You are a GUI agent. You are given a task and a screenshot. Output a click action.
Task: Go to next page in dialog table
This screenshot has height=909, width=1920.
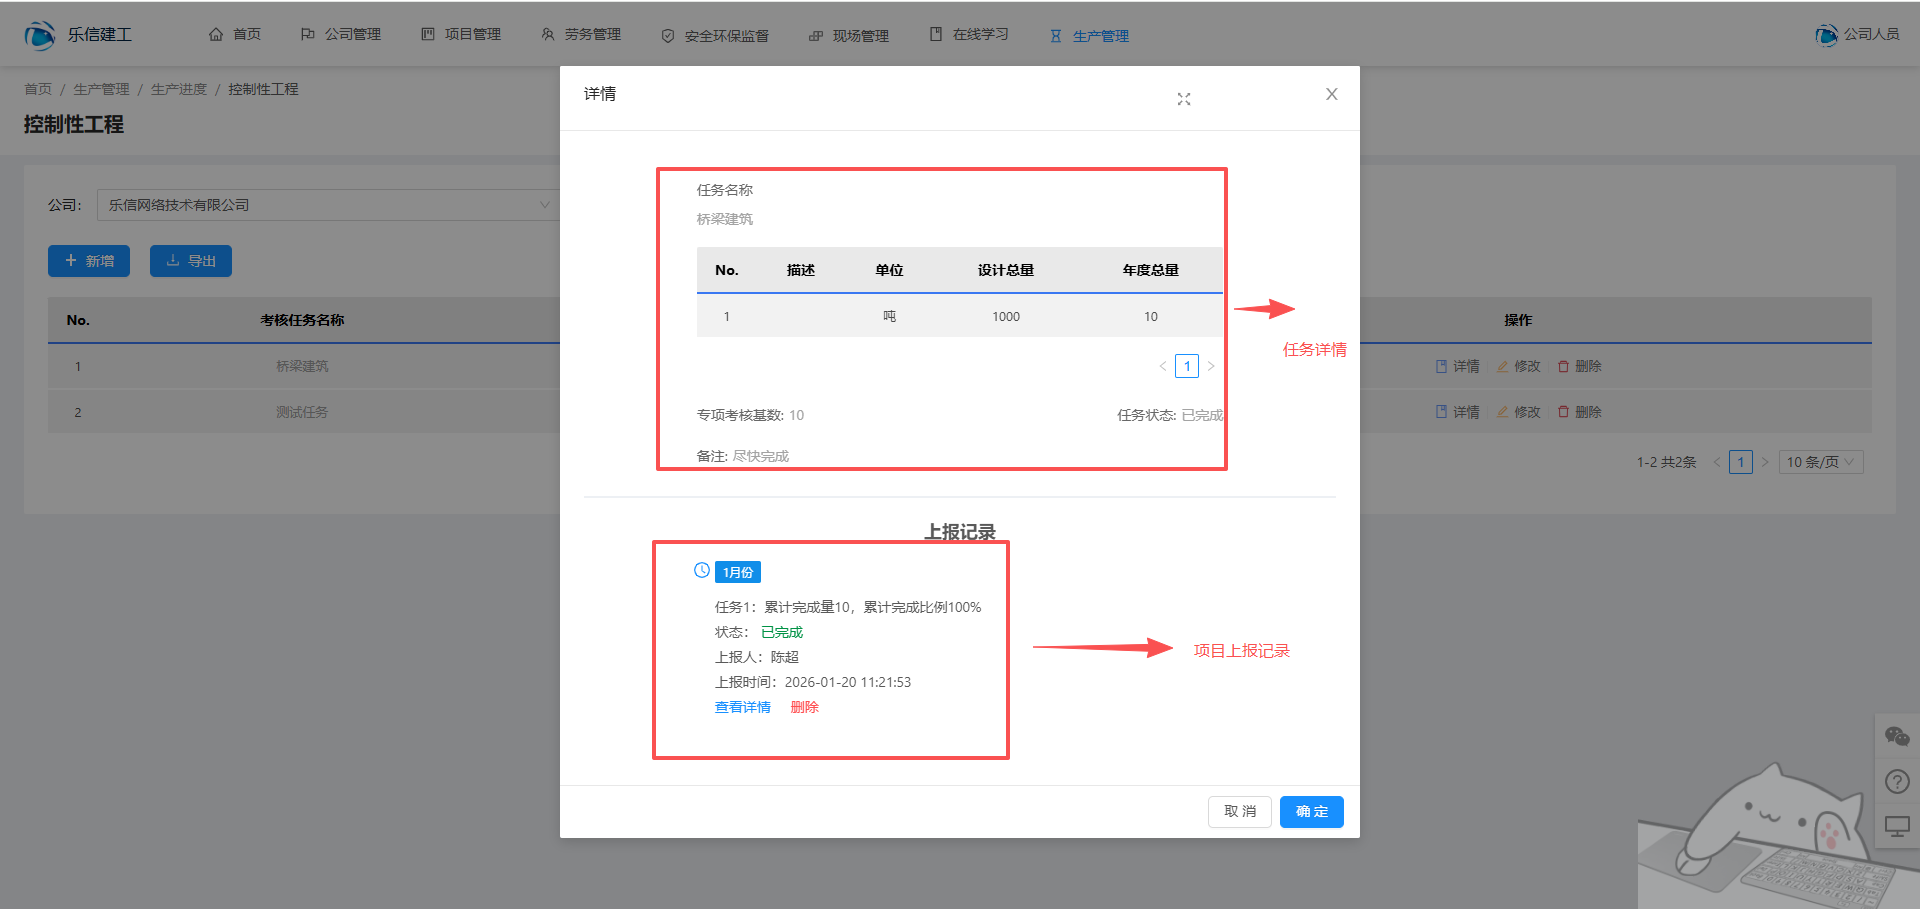(x=1211, y=366)
